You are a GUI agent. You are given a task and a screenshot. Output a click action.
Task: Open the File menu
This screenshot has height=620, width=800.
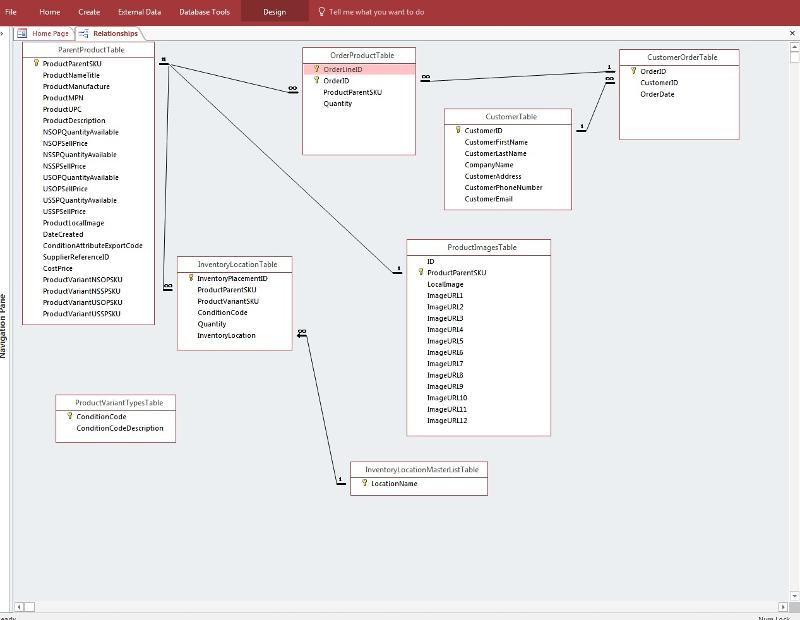pos(10,12)
